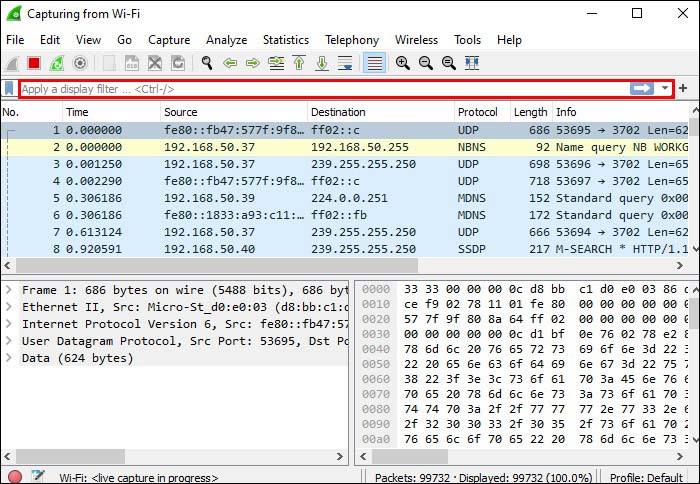
Task: Expand Internet Protocol Version 6 row
Action: click(8, 324)
